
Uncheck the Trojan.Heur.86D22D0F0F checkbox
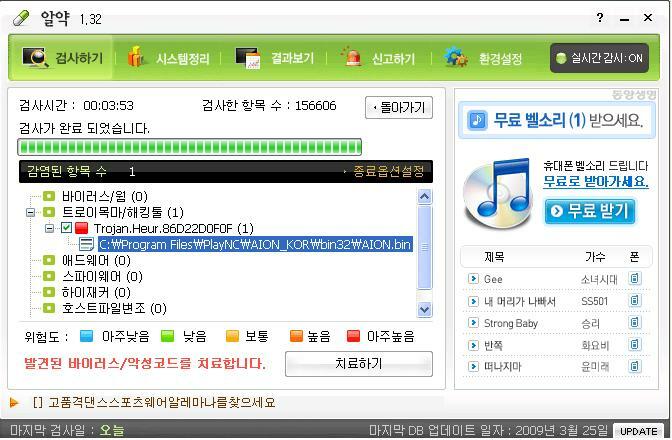pyautogui.click(x=66, y=227)
